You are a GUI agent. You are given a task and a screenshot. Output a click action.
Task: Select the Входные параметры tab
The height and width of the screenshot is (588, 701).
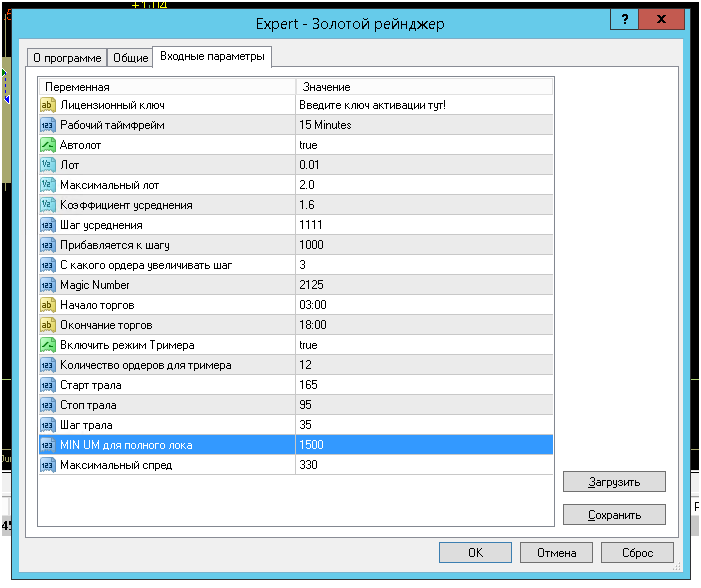(212, 56)
